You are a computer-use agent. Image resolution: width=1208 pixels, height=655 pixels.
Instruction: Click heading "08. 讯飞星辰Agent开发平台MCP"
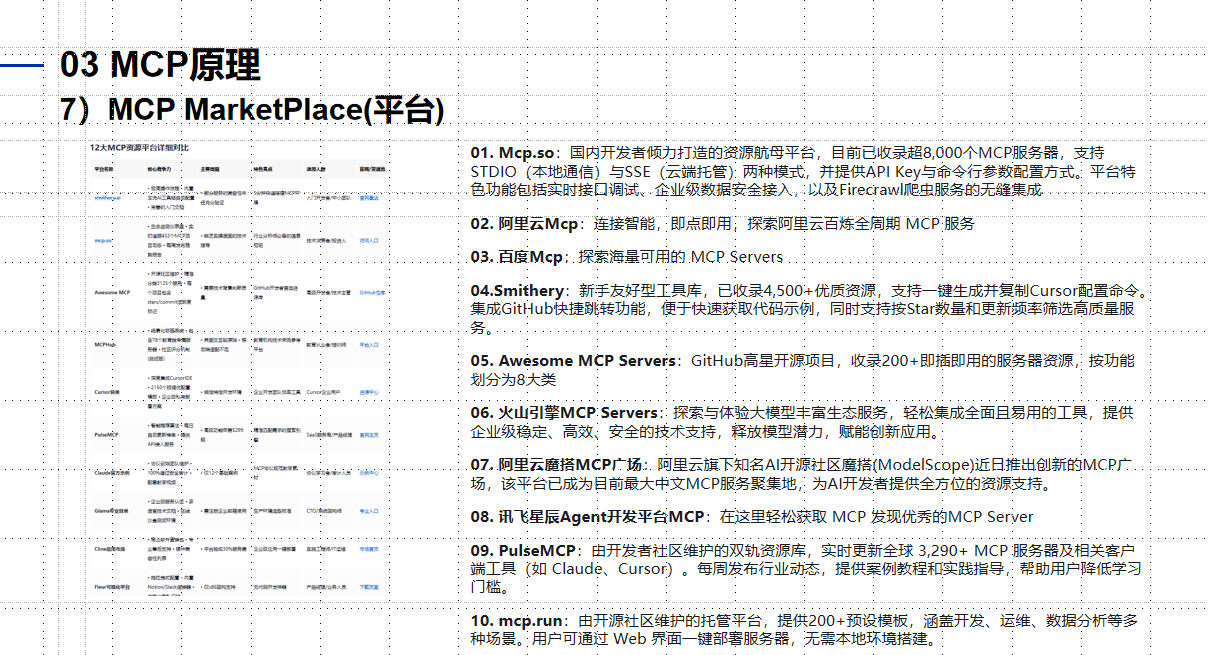588,517
